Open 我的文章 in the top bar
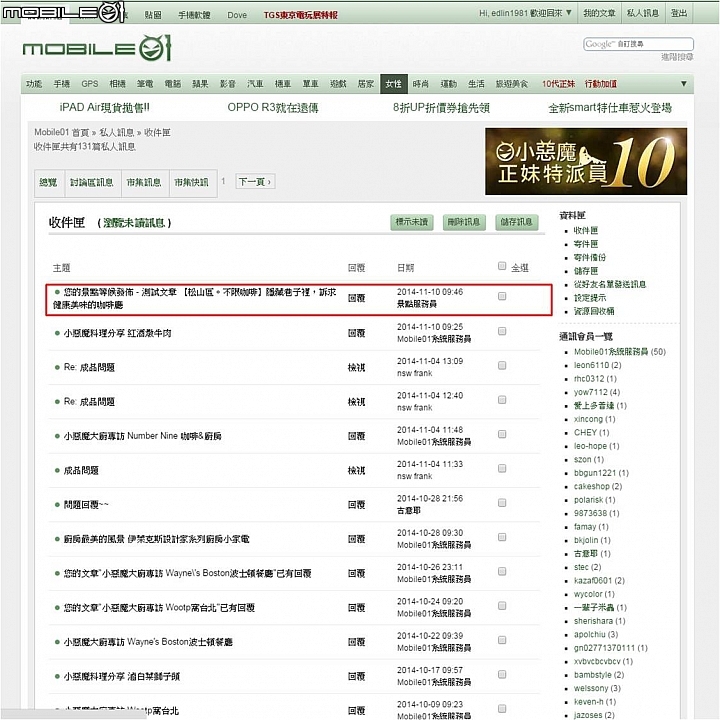The width and height of the screenshot is (720, 720). [599, 13]
